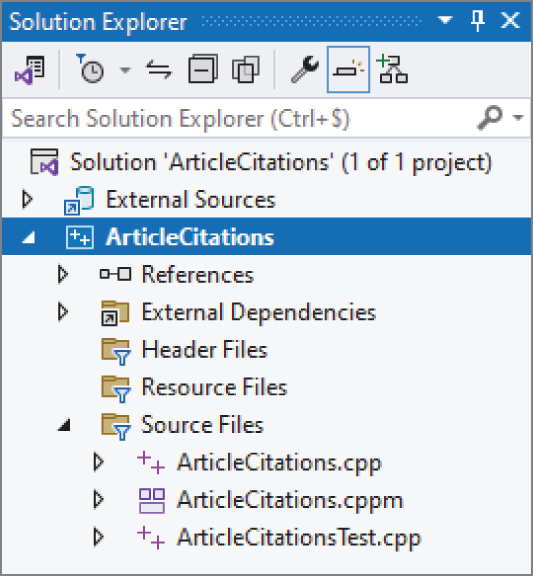Click the Solution Explorer title bar
This screenshot has width=533, height=576.
pyautogui.click(x=267, y=21)
